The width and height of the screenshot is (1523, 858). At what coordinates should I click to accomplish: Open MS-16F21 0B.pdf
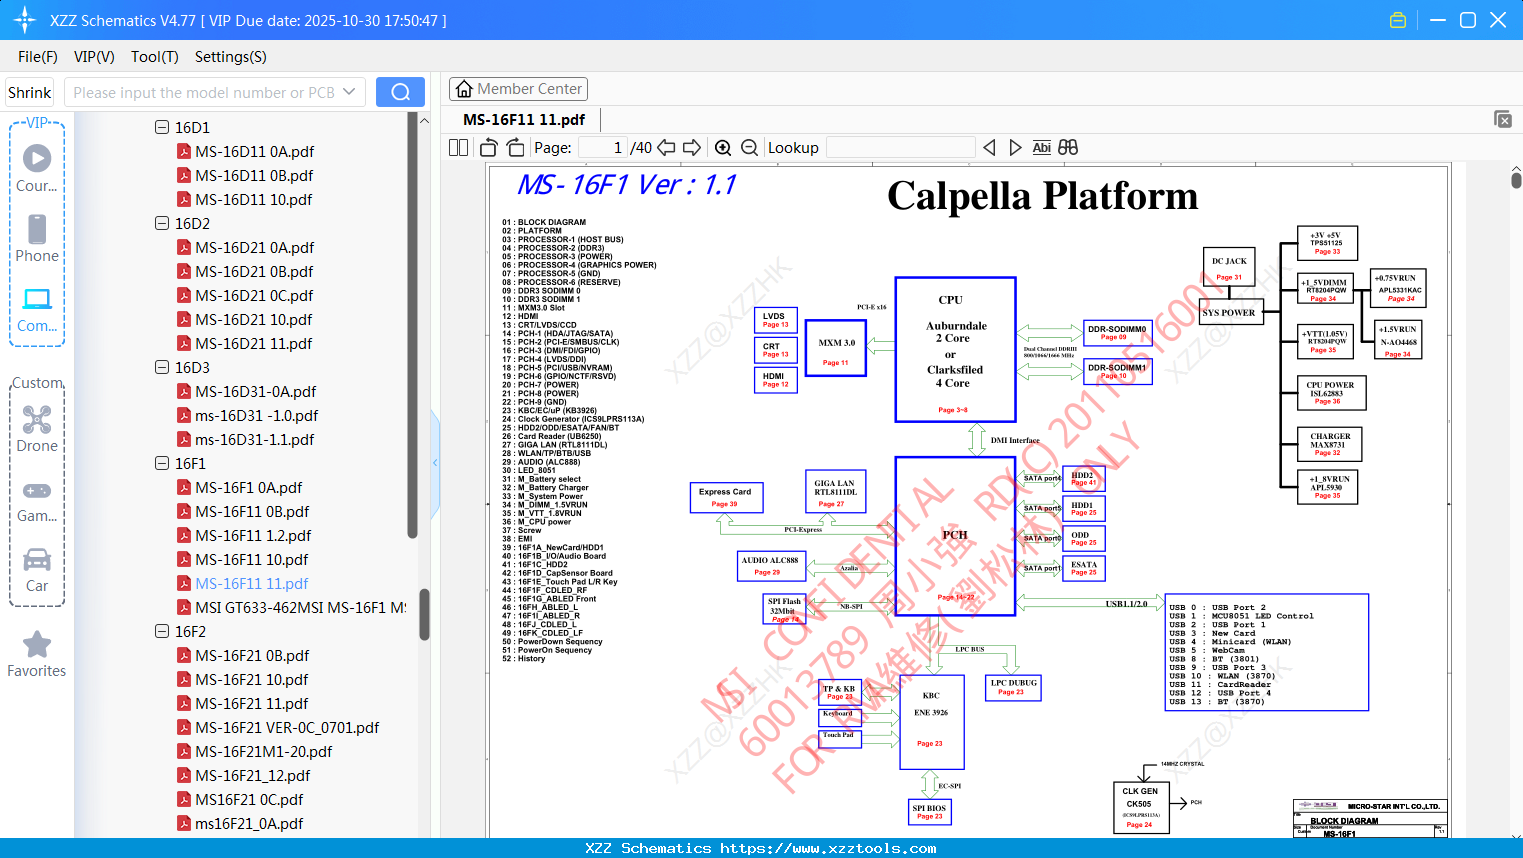tap(252, 655)
